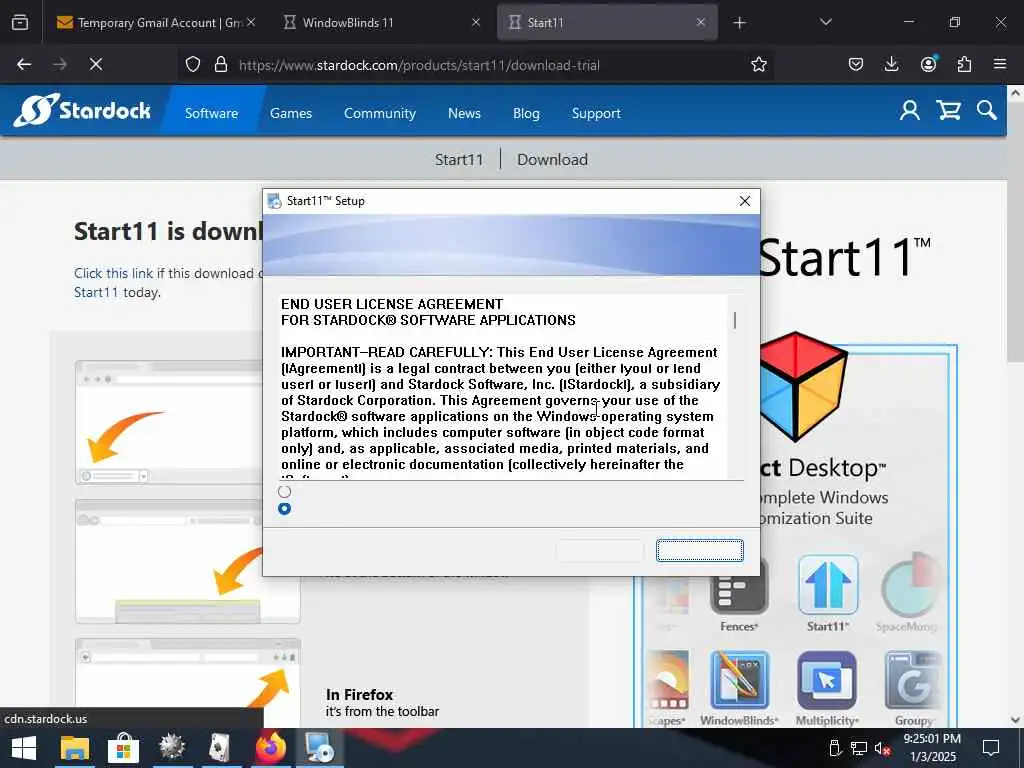Click the Firefox account avatar icon
This screenshot has width=1024, height=768.
[928, 64]
